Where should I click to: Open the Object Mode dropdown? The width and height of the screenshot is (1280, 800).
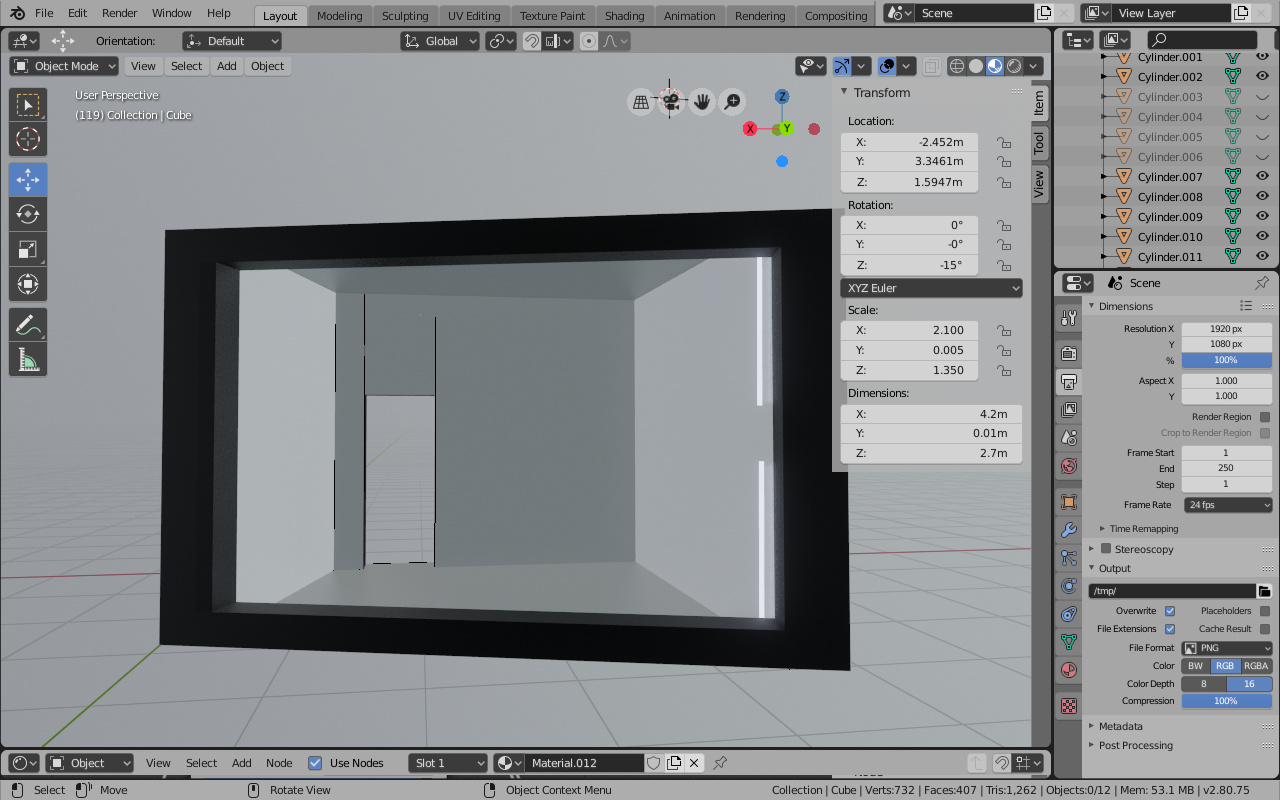click(65, 66)
